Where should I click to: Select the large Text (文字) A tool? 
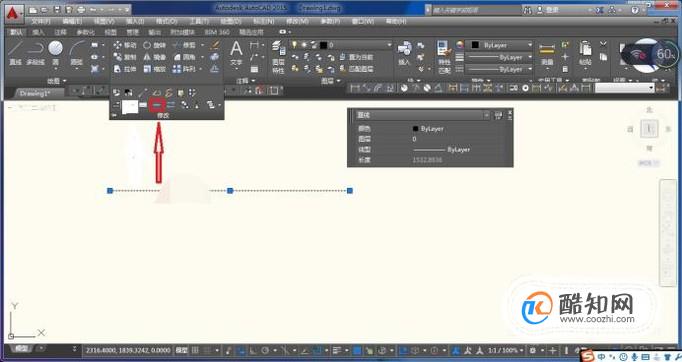tap(236, 53)
